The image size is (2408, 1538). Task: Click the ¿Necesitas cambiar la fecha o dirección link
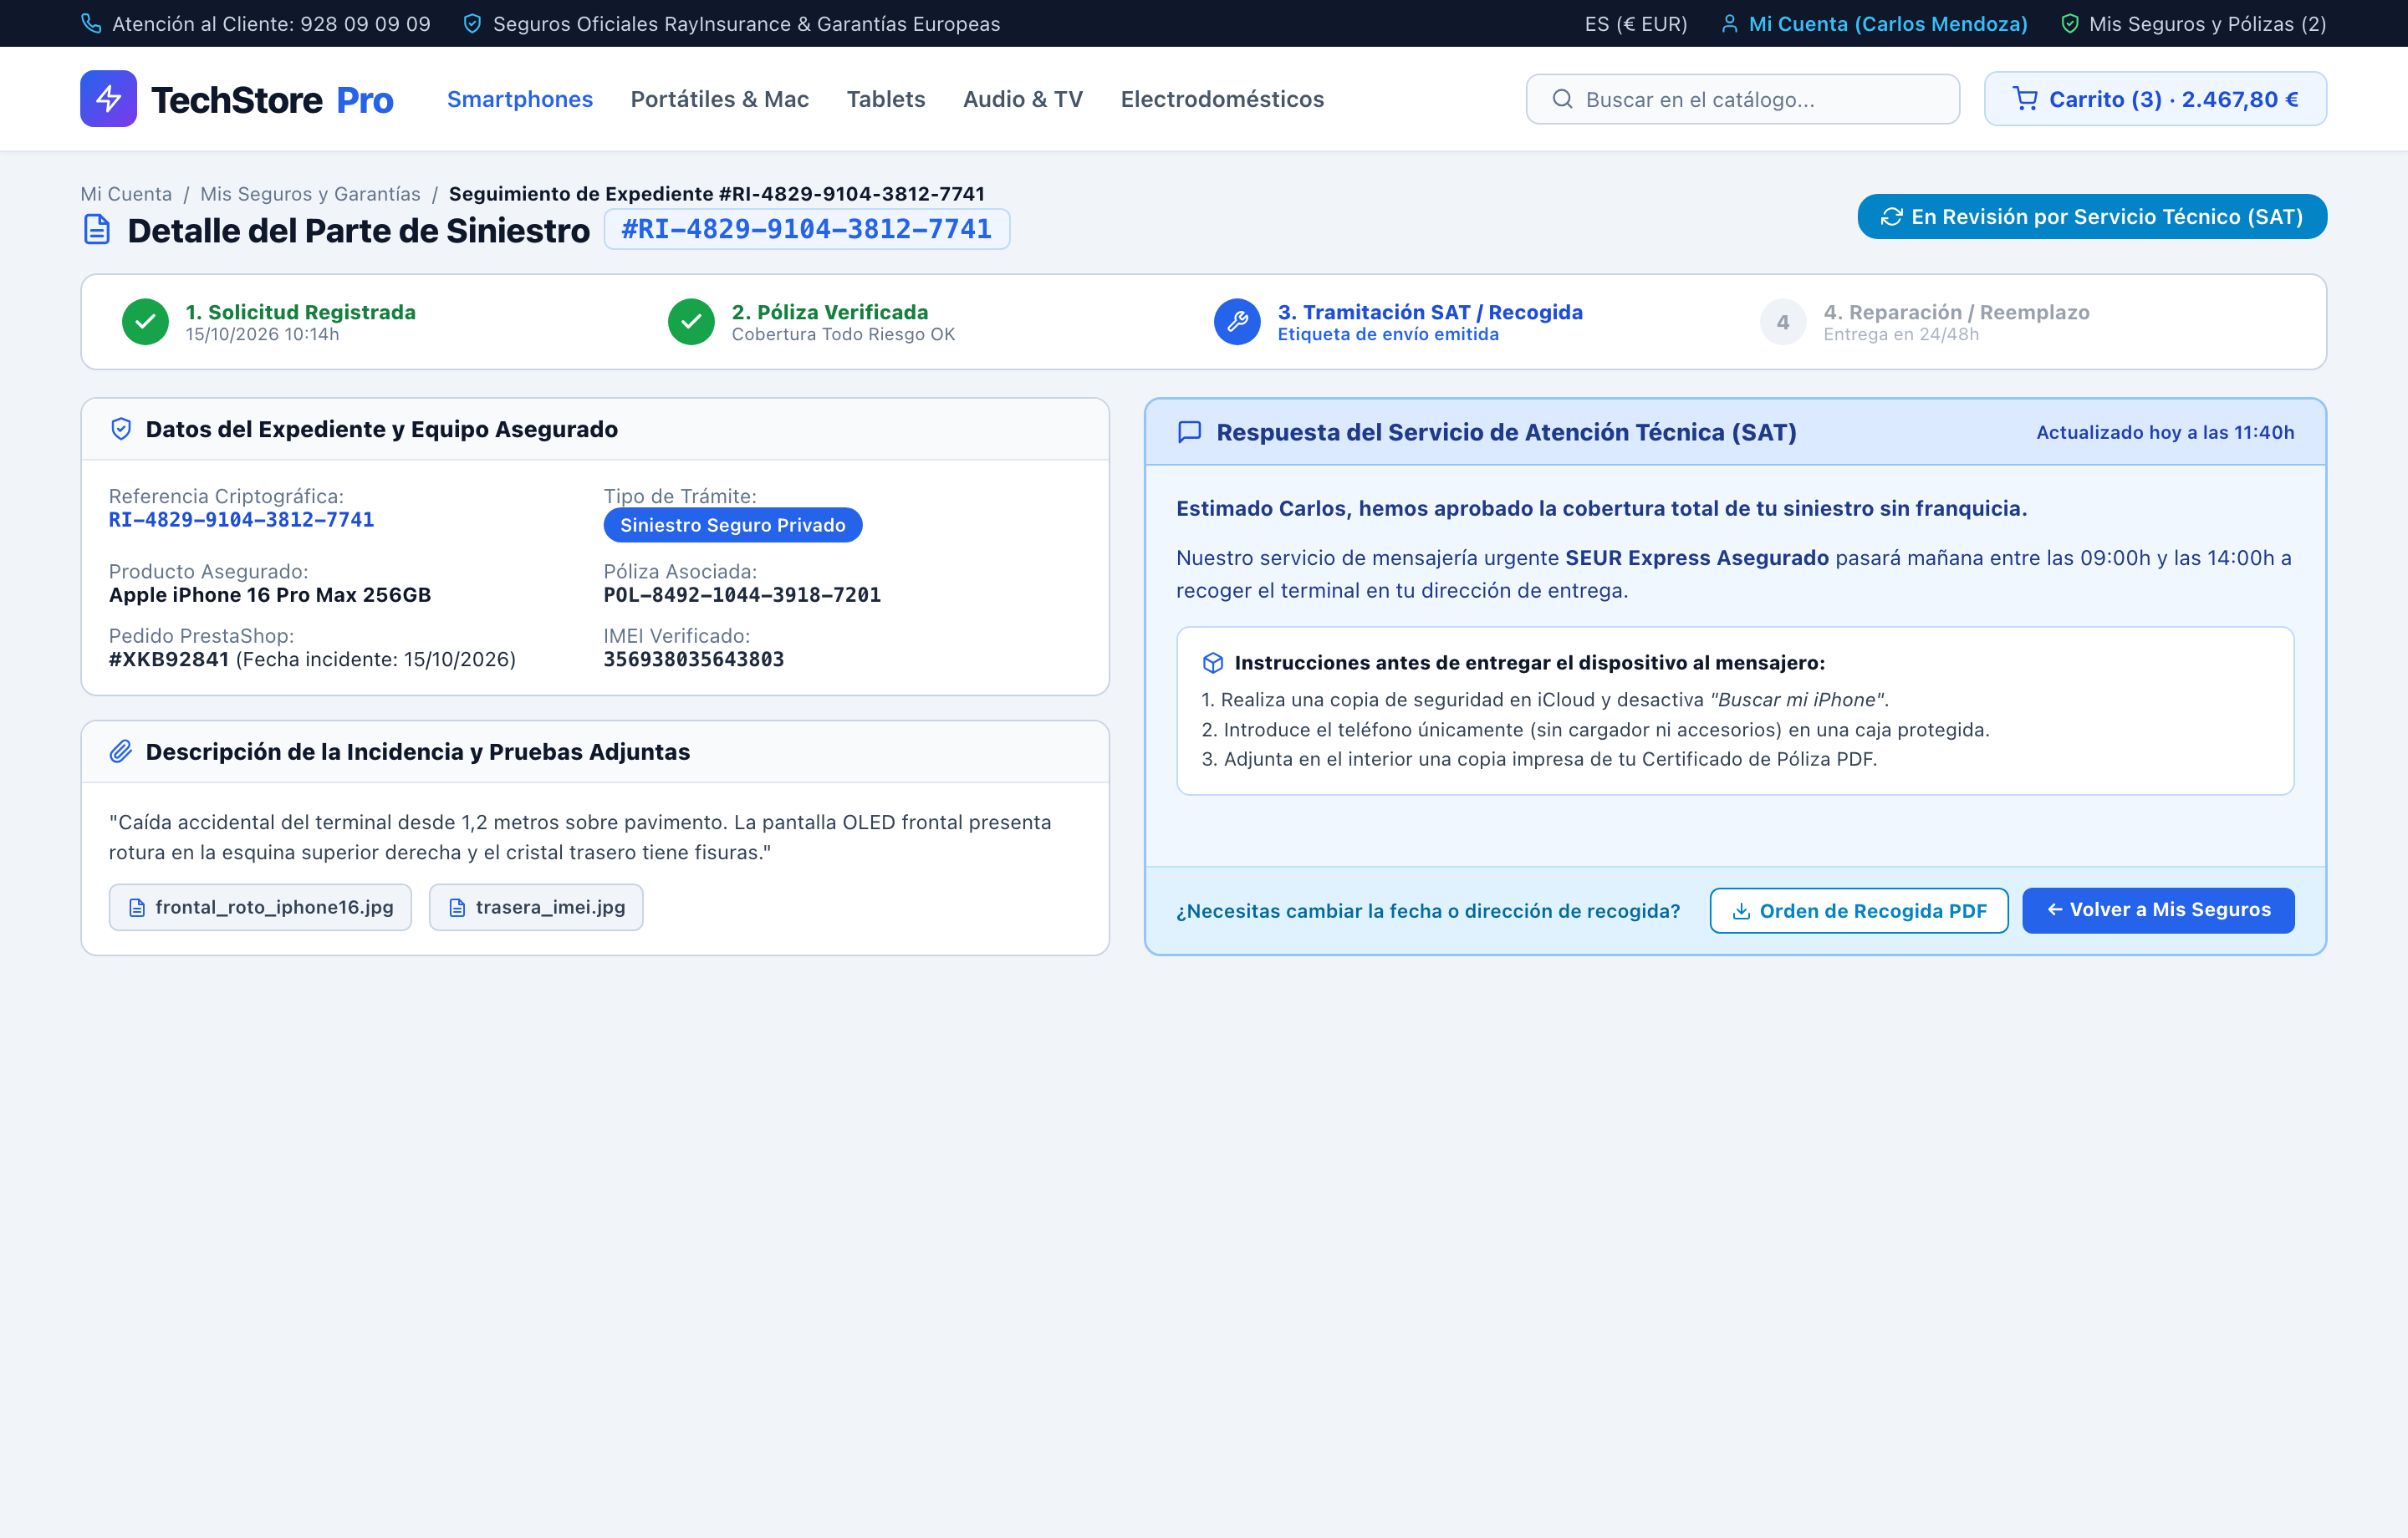point(1428,911)
